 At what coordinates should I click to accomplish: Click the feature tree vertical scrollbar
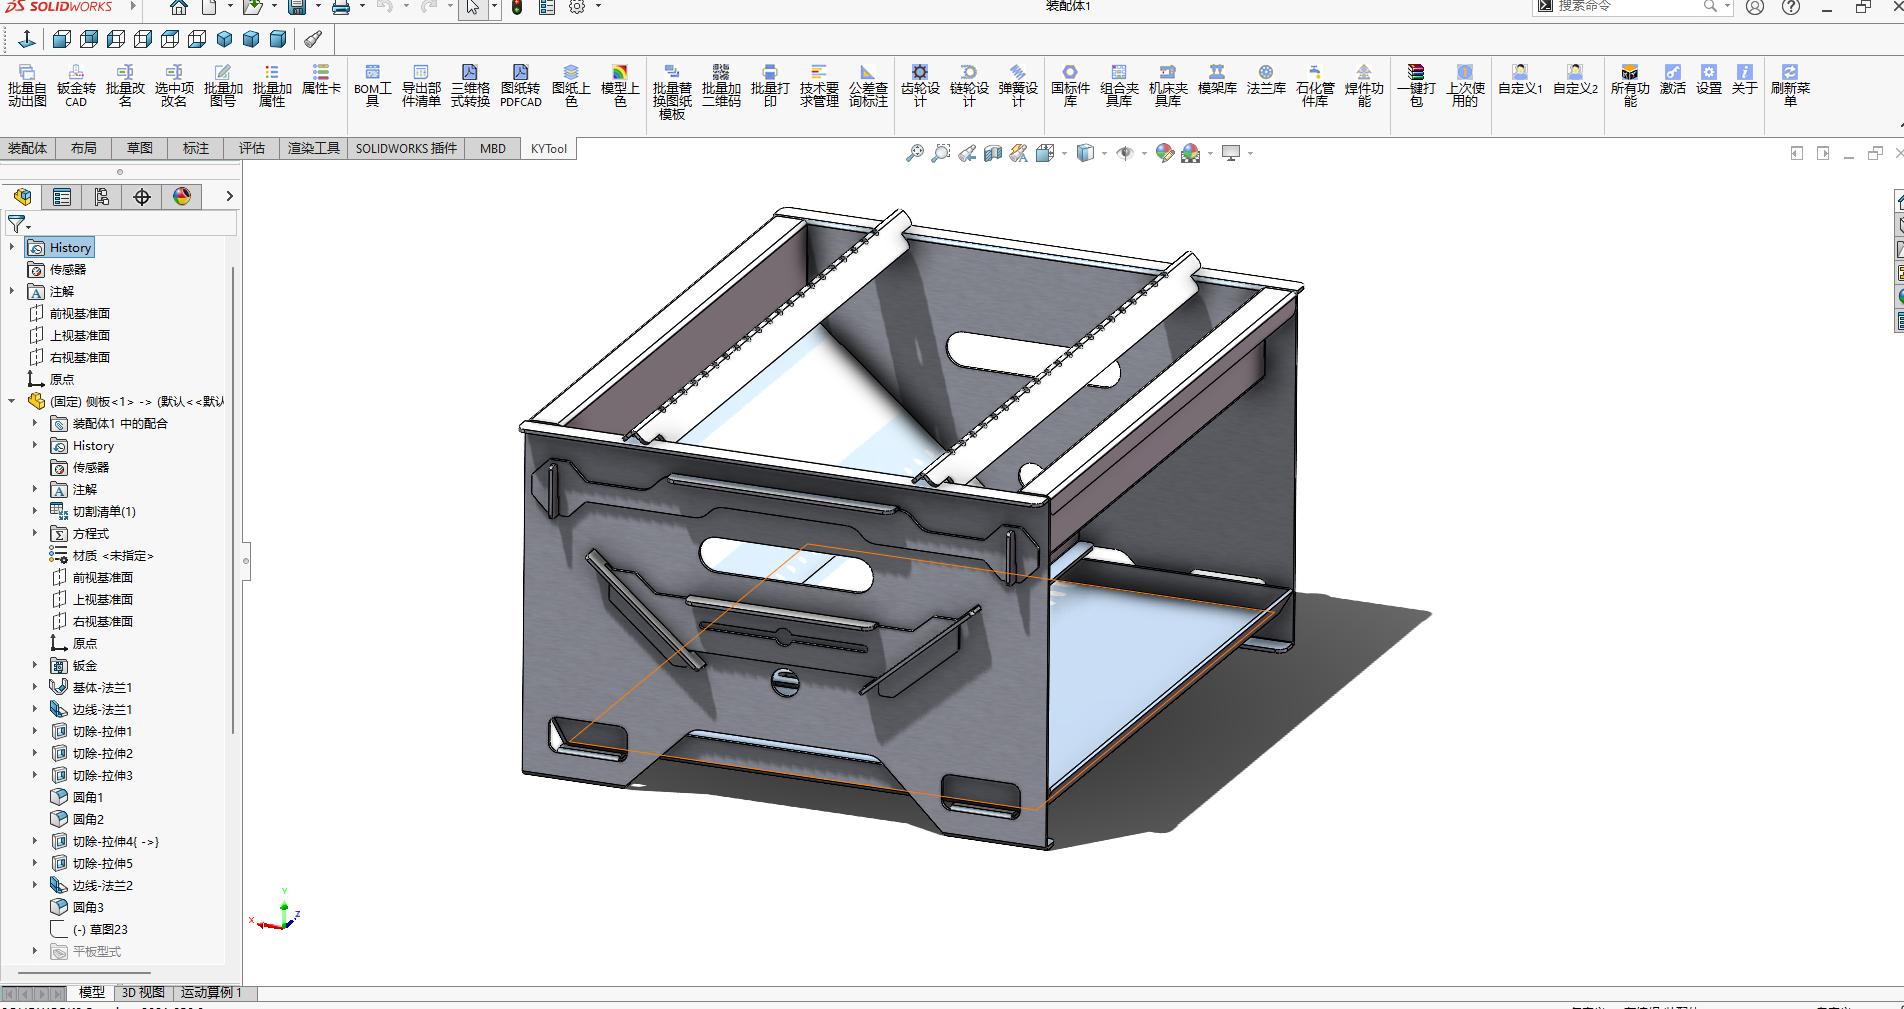tap(233, 500)
